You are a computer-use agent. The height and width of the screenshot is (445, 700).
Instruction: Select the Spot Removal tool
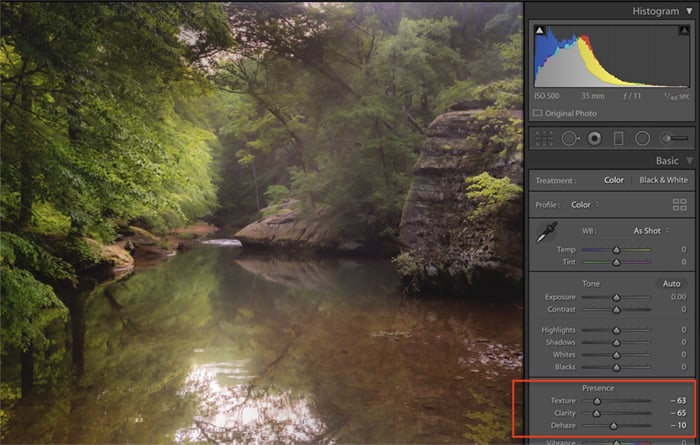[x=570, y=138]
